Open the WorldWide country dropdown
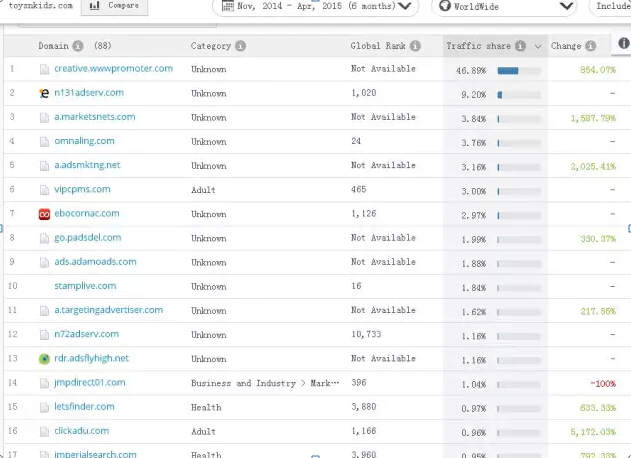The height and width of the screenshot is (458, 631). 504,6
